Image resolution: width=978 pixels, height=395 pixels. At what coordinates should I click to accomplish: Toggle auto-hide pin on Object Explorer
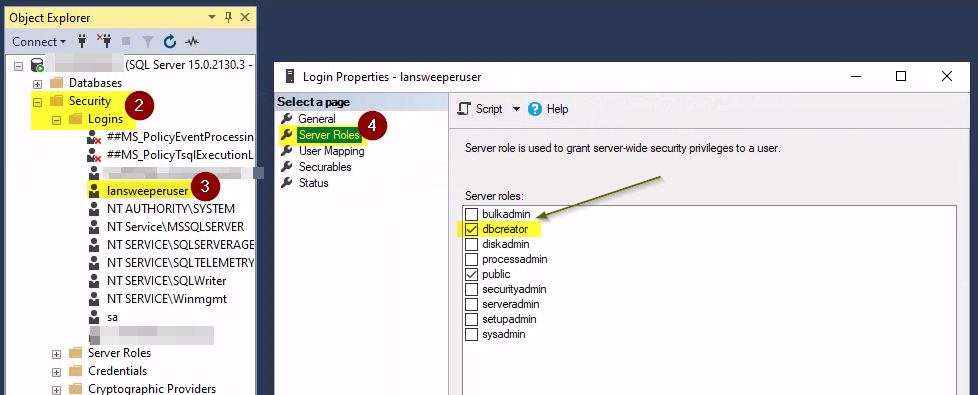pos(228,17)
